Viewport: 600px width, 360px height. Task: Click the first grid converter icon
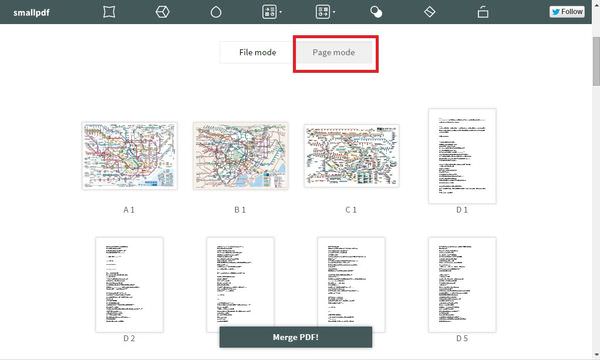pyautogui.click(x=269, y=12)
